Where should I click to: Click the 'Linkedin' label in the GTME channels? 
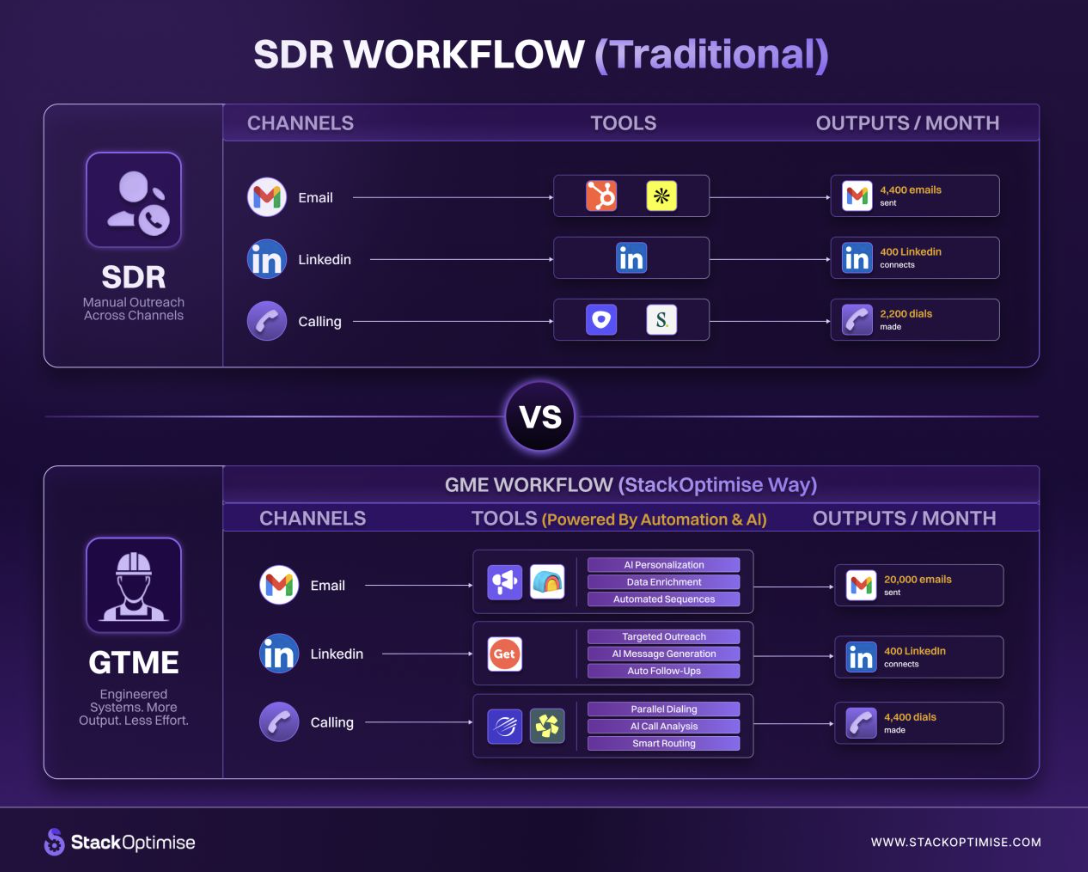point(337,654)
